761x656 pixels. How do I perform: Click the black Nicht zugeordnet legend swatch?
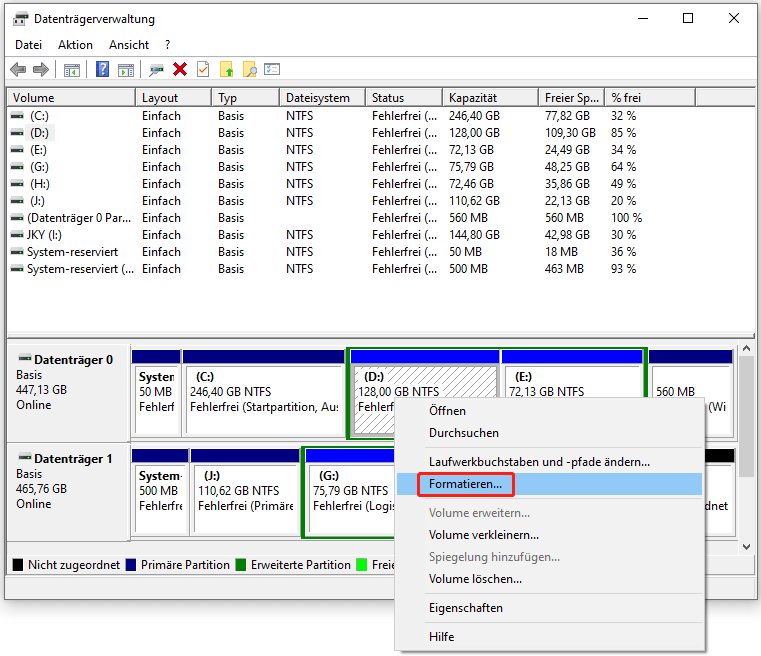point(18,565)
